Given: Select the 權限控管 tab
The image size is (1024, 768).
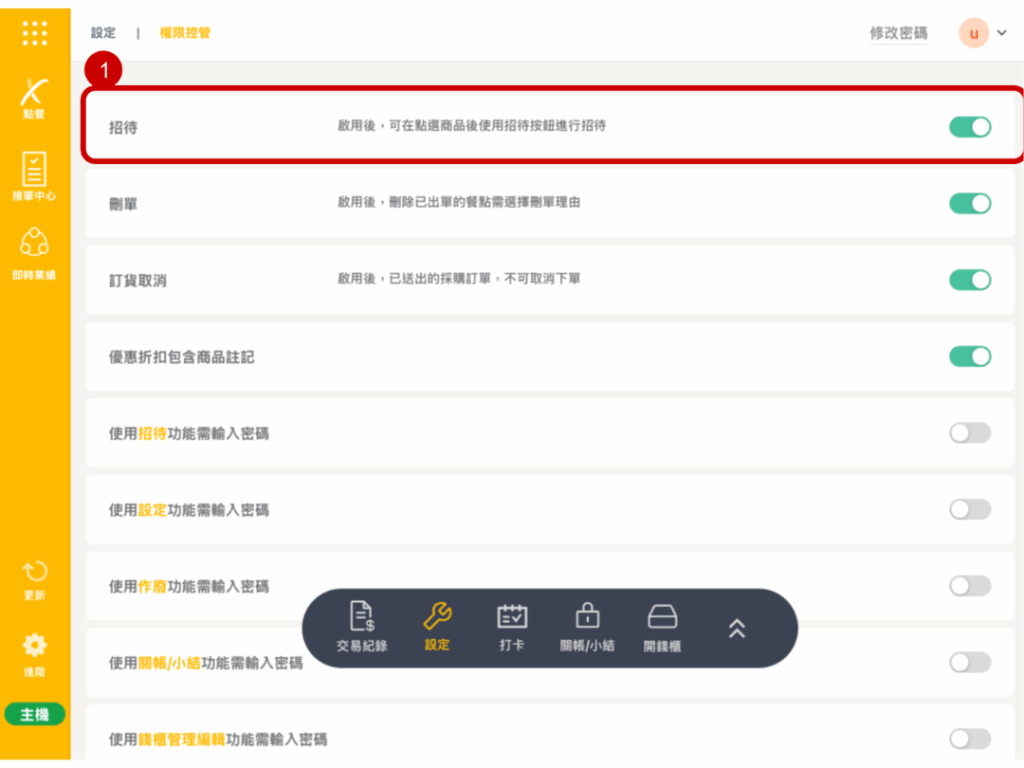Looking at the screenshot, I should coord(185,33).
